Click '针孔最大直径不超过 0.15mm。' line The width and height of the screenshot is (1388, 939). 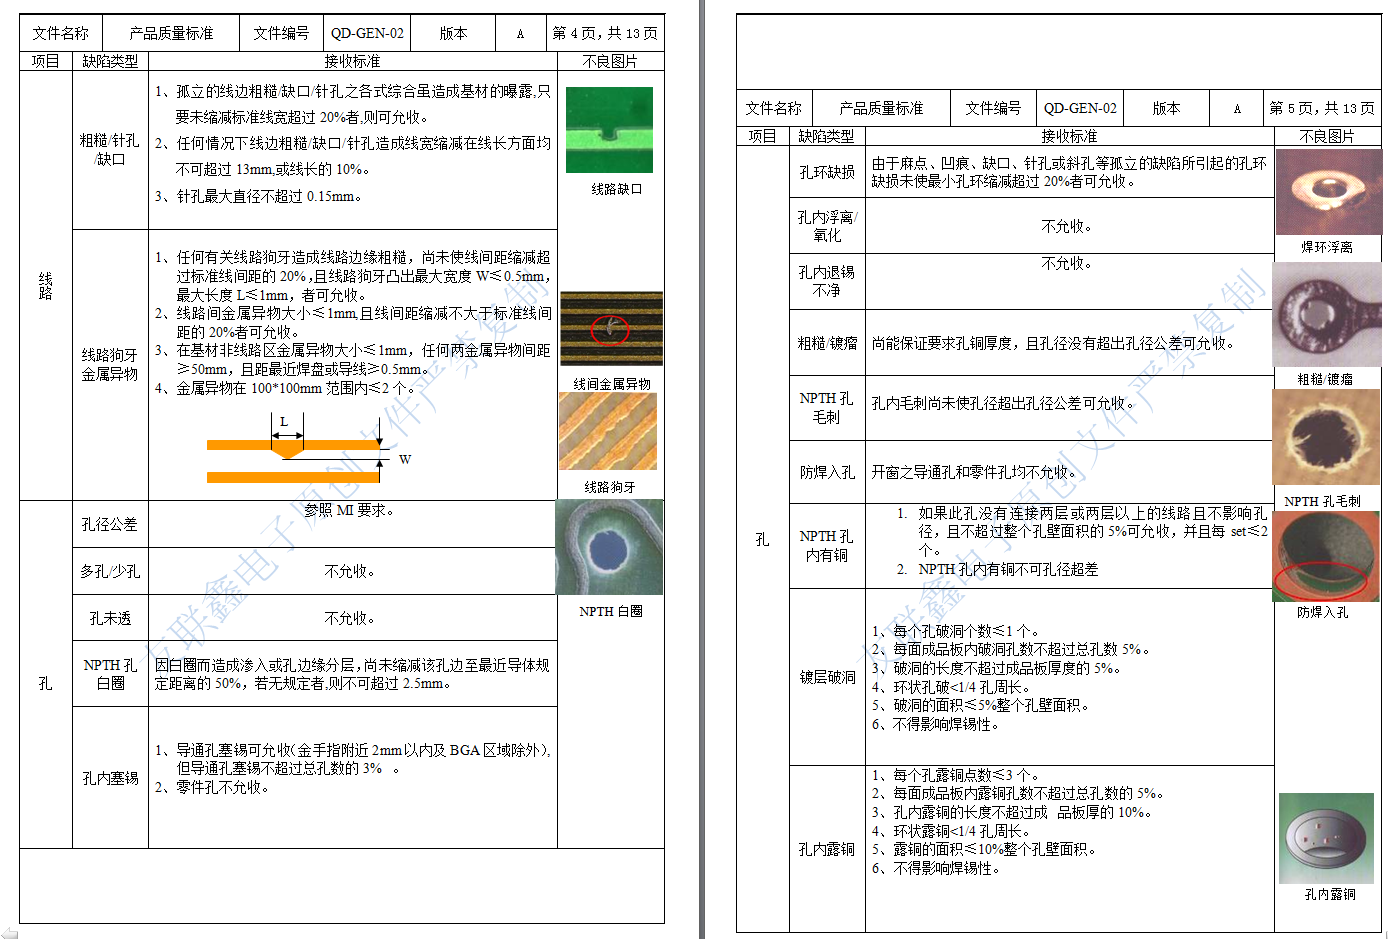pyautogui.click(x=269, y=196)
